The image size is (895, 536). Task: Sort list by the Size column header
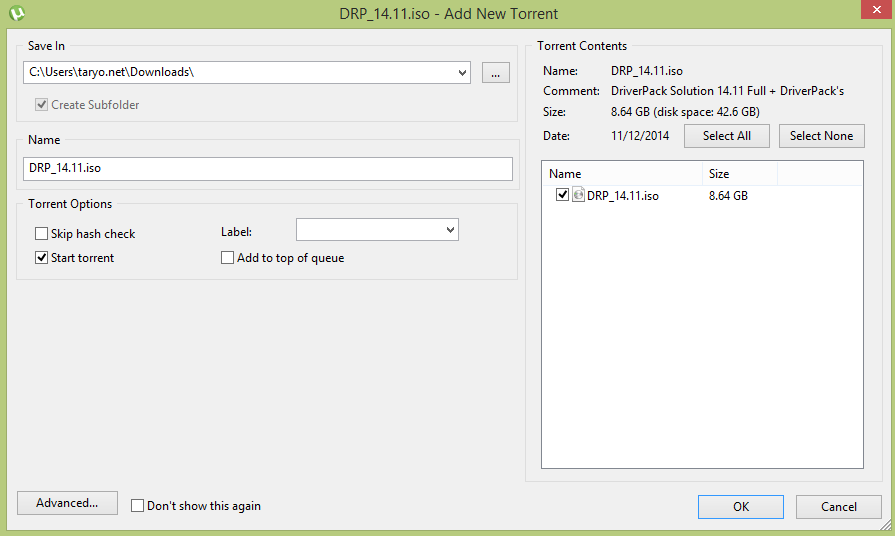coord(740,174)
